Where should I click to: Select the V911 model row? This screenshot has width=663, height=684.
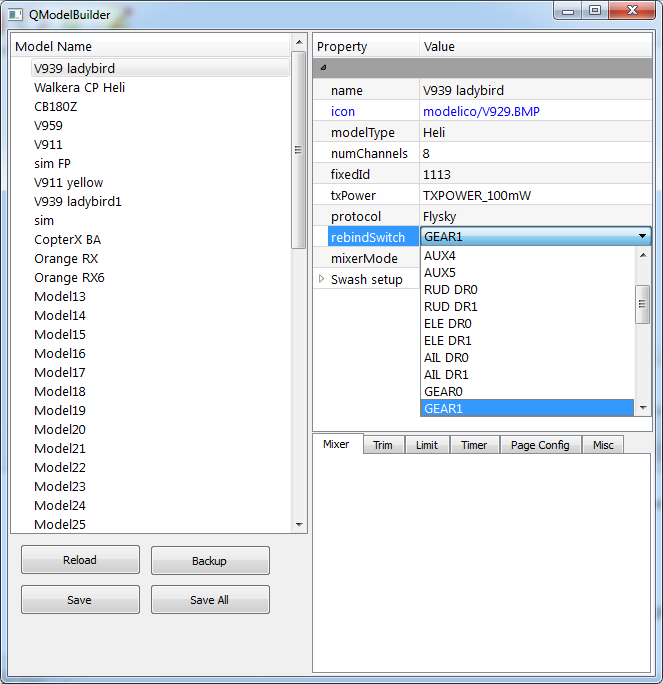(160, 144)
